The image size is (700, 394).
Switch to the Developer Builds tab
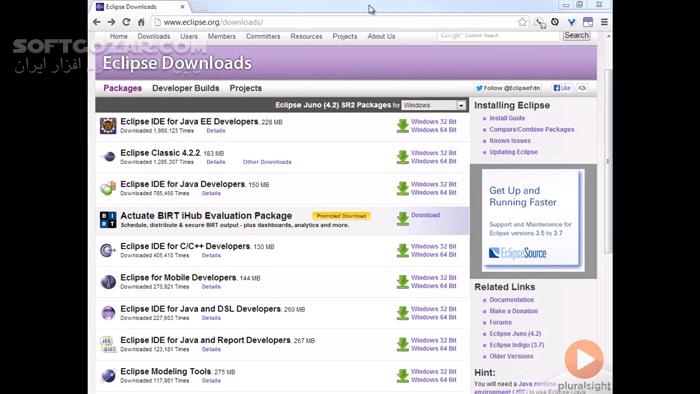[x=185, y=88]
